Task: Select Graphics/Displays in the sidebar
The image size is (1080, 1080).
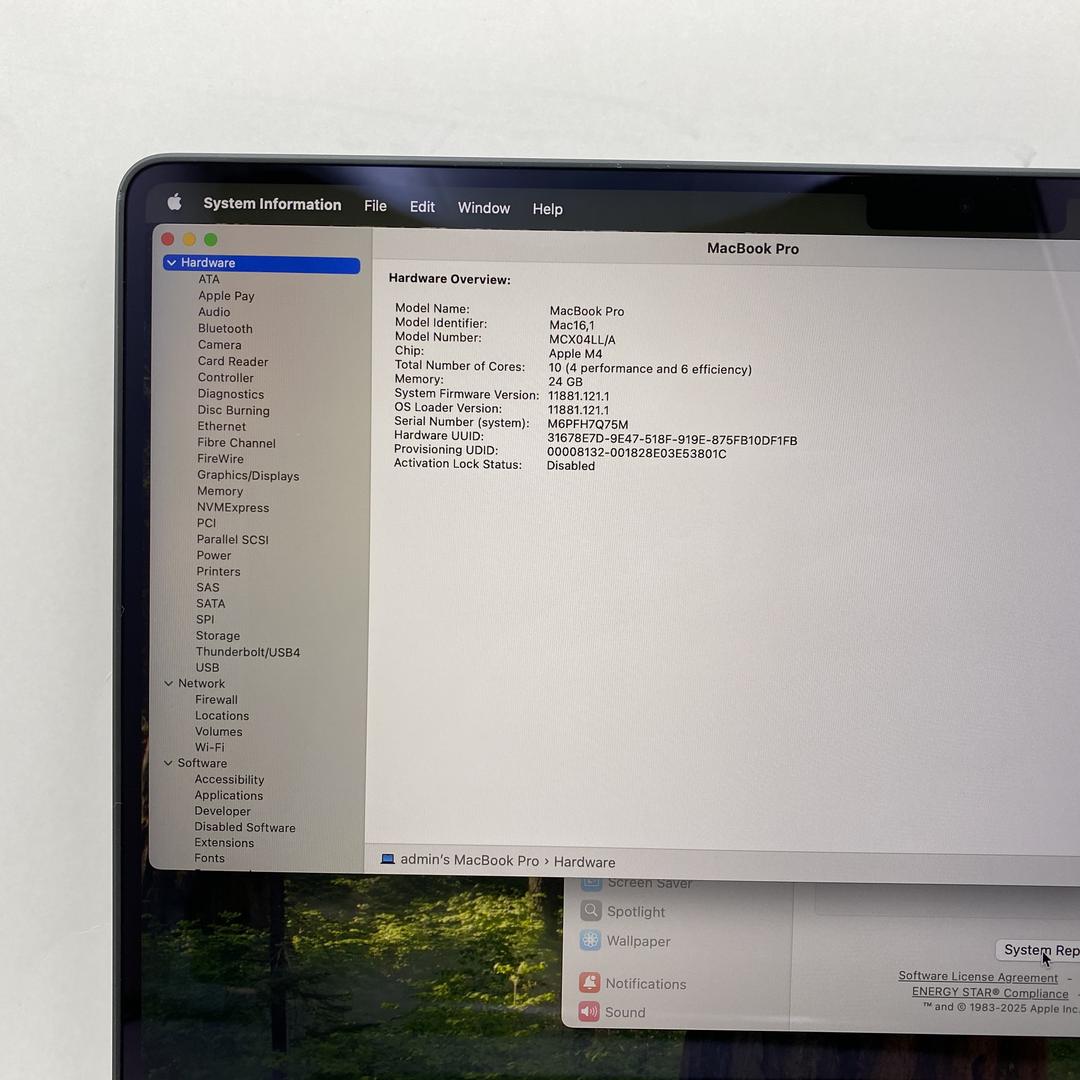Action: point(248,475)
